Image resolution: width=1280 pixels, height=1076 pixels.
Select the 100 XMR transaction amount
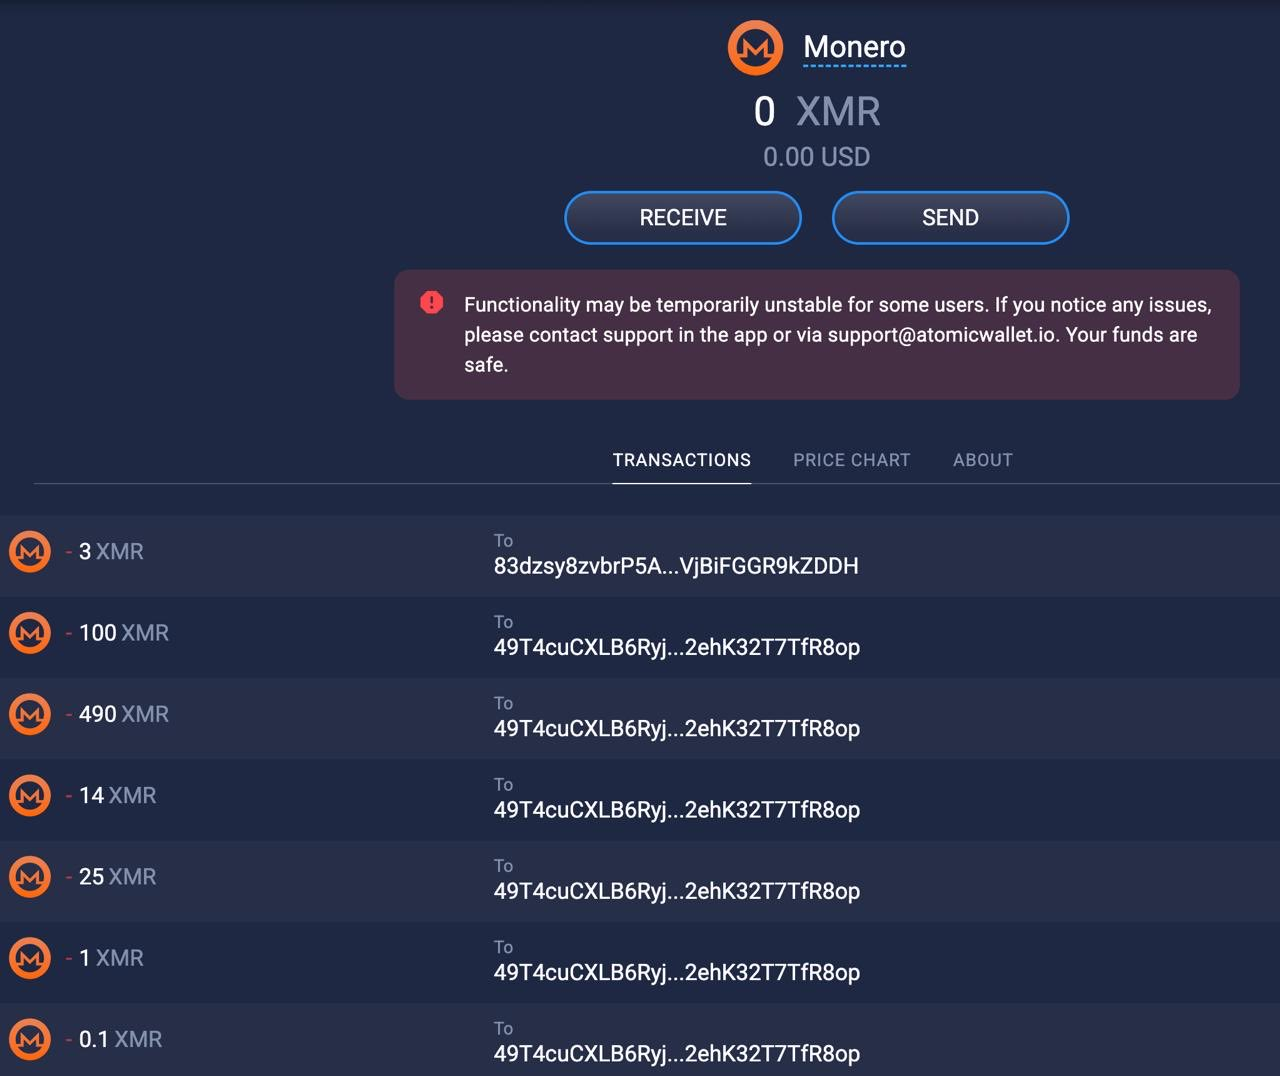pyautogui.click(x=118, y=633)
